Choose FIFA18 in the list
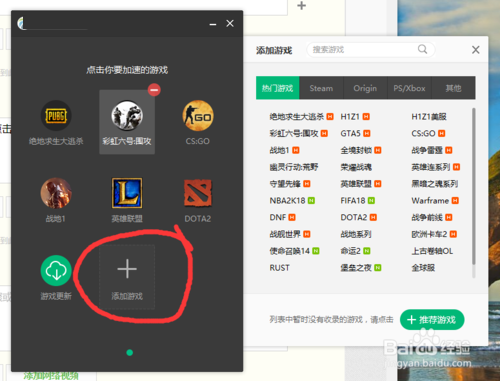The height and width of the screenshot is (381, 500). [x=353, y=201]
